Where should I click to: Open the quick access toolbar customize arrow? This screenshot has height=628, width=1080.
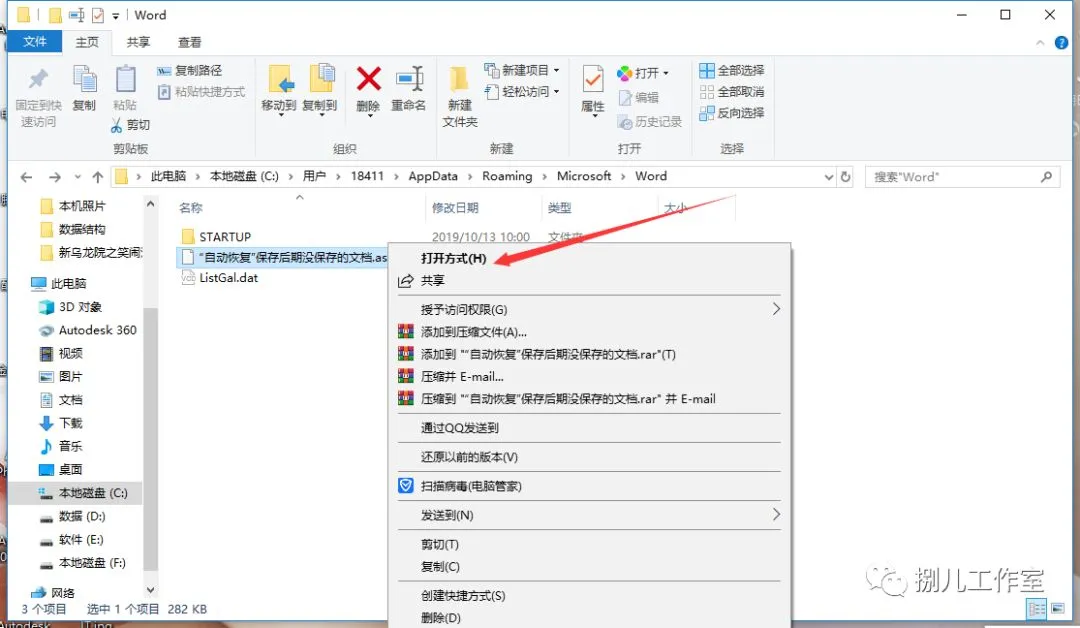[116, 15]
